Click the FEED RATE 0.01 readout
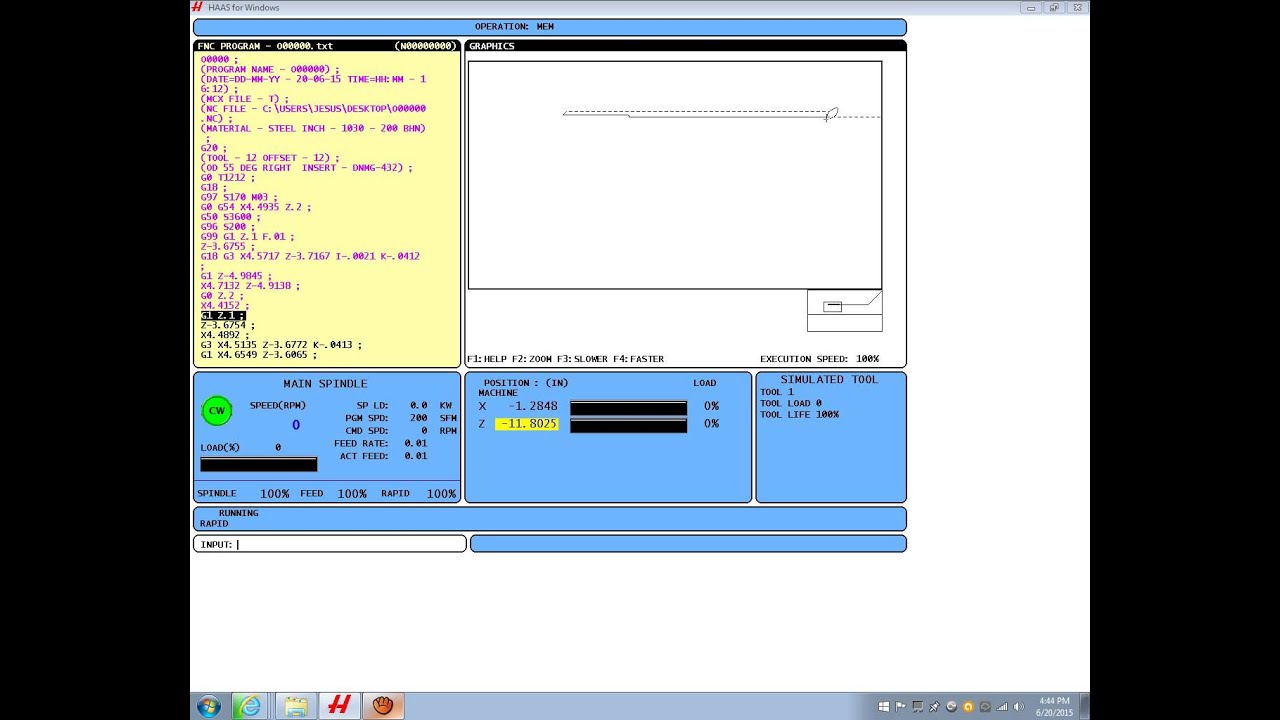Image resolution: width=1280 pixels, height=720 pixels. click(380, 443)
